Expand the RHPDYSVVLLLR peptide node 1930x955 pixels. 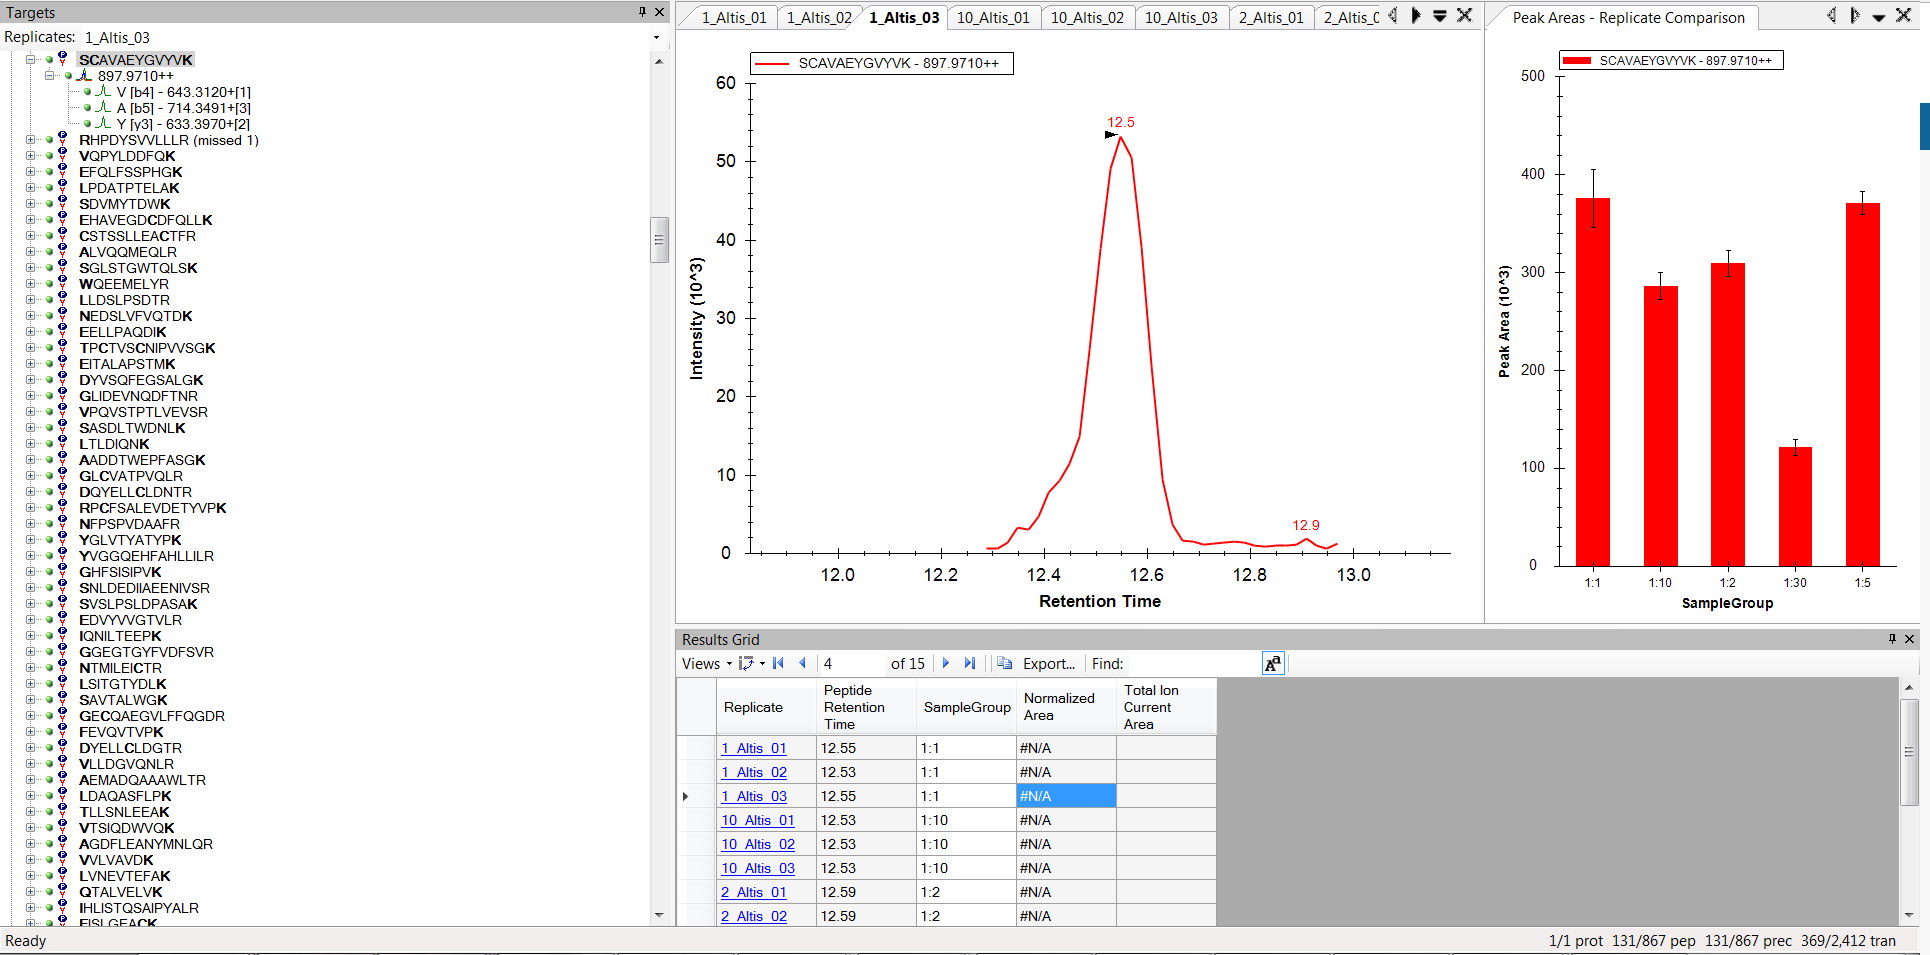point(31,140)
